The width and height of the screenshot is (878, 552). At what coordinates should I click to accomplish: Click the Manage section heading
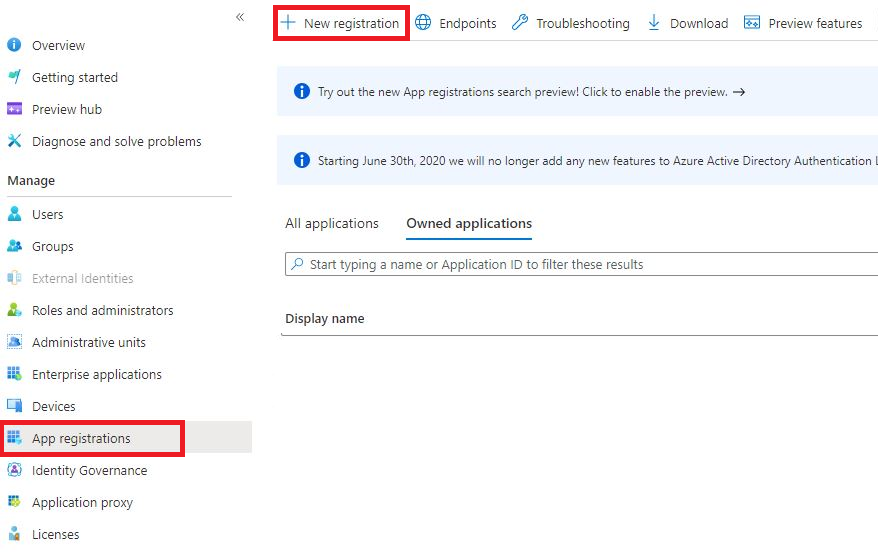(31, 180)
